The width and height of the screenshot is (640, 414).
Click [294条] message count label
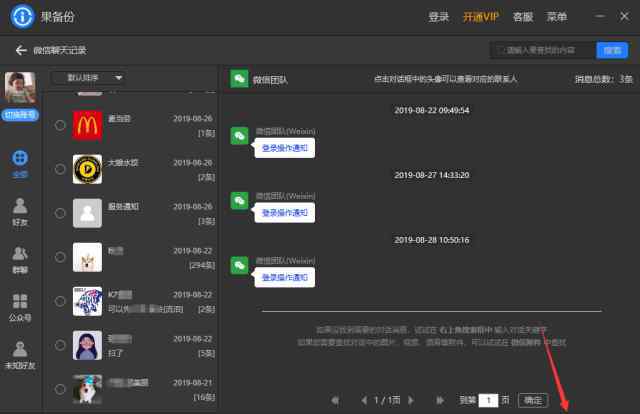click(x=202, y=265)
